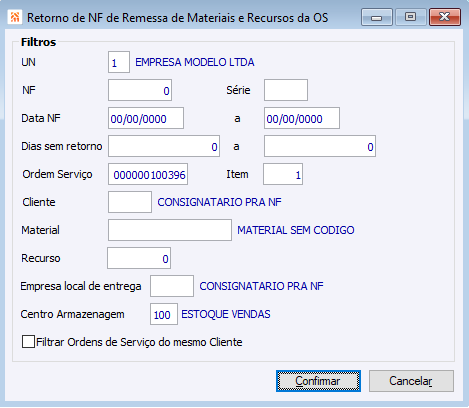Screen dimensions: 469x408
Task: Select the Centro Armazenagem field with 100
Action: [164, 314]
